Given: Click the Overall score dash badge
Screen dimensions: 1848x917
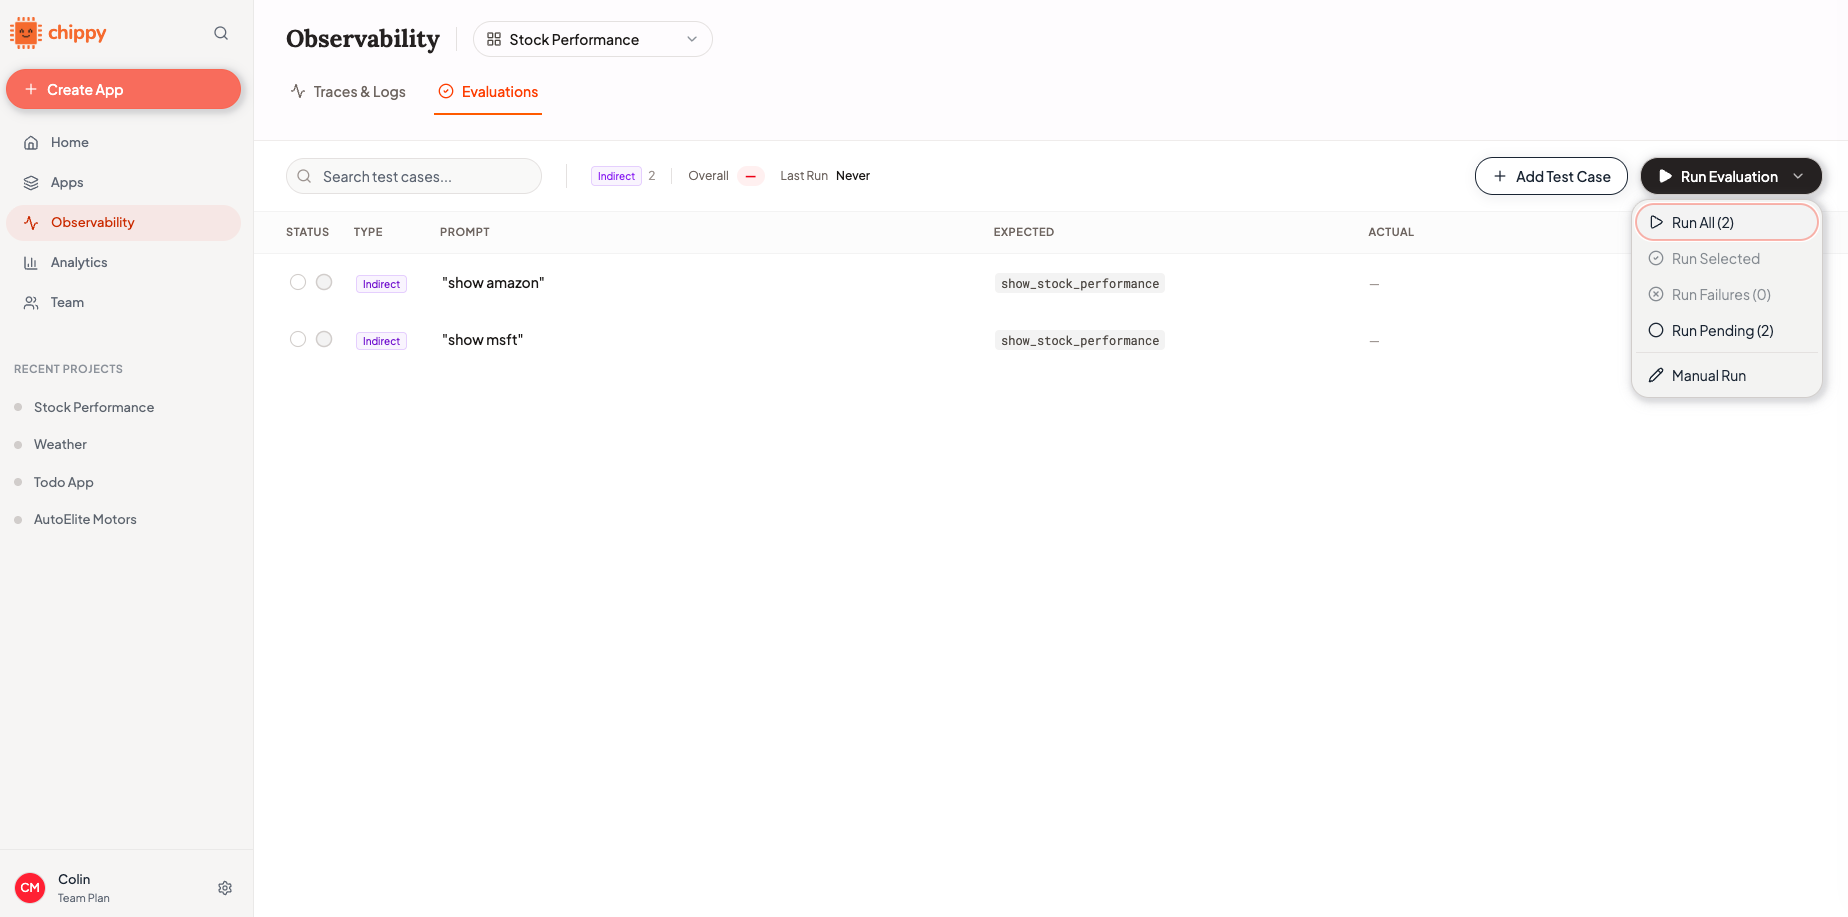Looking at the screenshot, I should [x=751, y=176].
